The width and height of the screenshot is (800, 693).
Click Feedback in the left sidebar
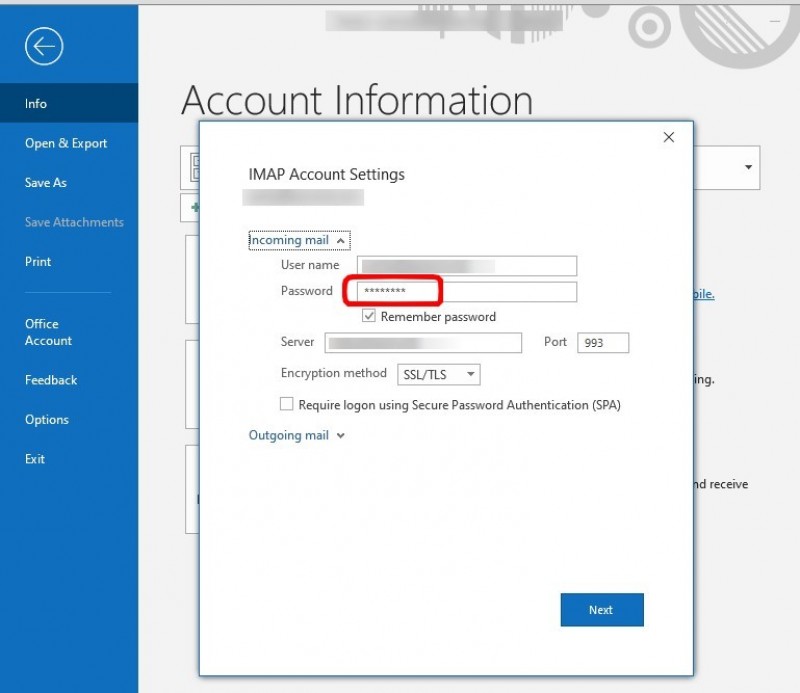51,380
